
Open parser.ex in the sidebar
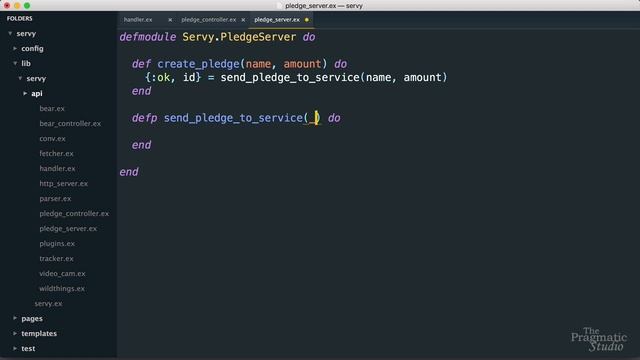[x=55, y=199]
